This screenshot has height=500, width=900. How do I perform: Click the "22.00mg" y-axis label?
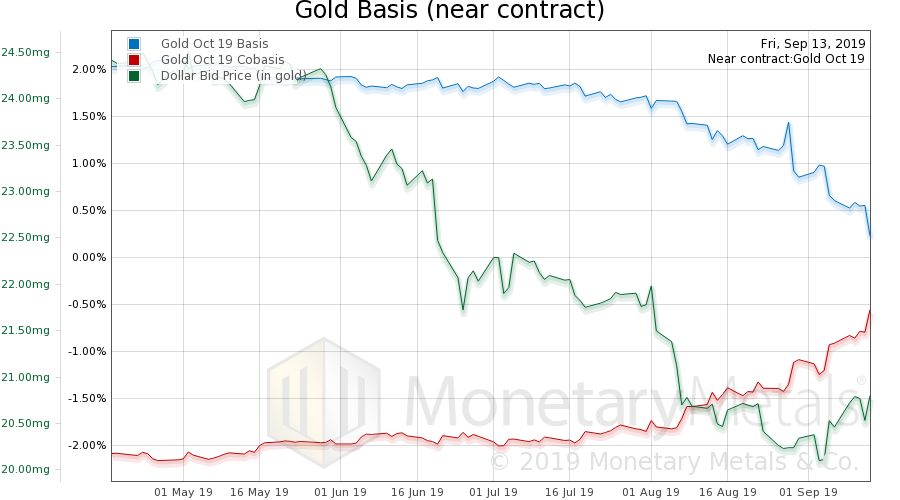pos(25,284)
